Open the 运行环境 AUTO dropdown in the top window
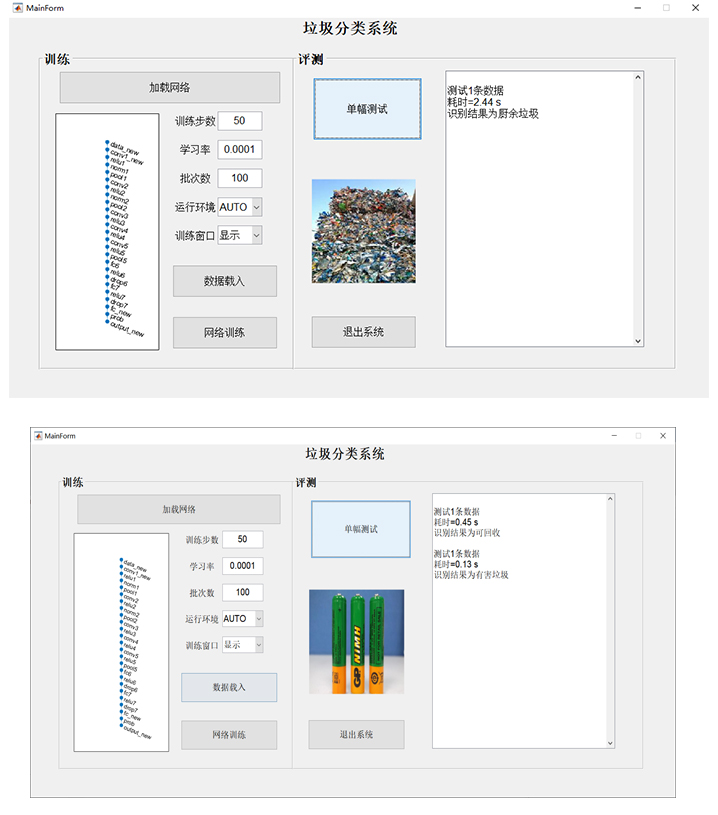 point(240,207)
